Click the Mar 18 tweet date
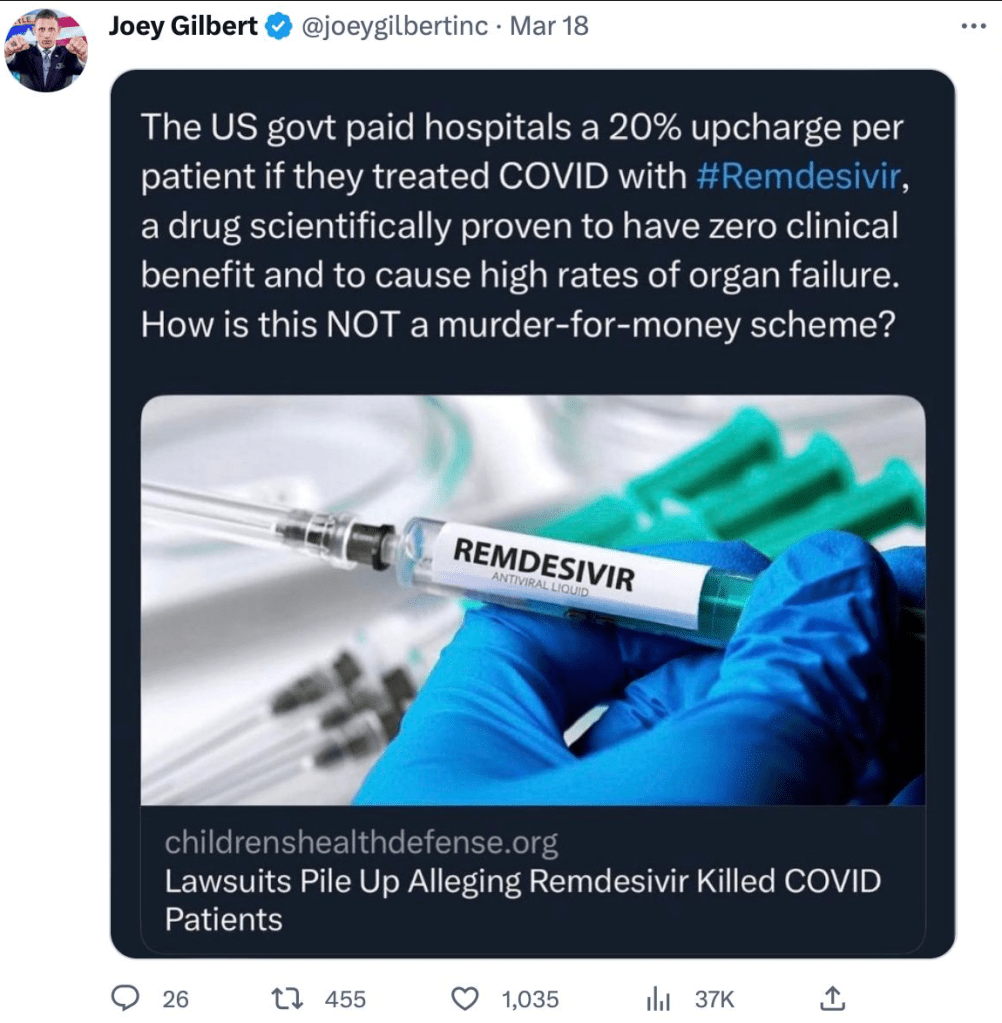 point(549,27)
